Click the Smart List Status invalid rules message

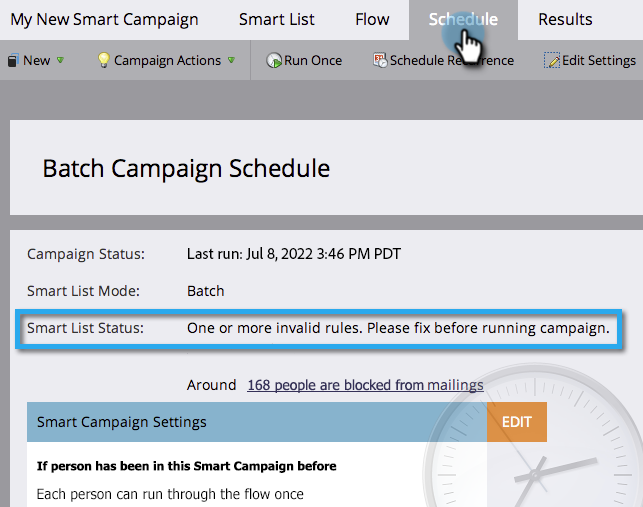pyautogui.click(x=398, y=328)
